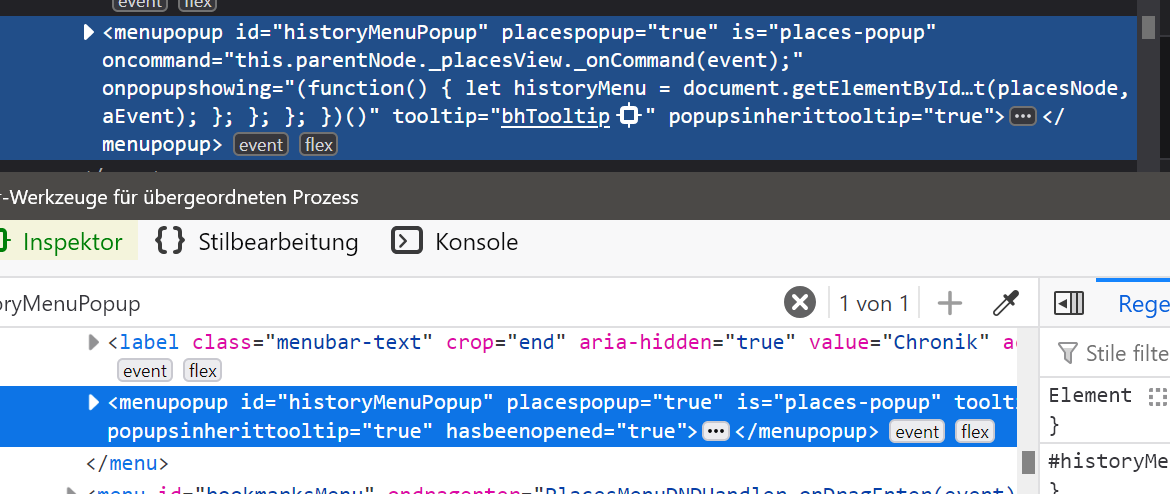Click the ellipsis badge in the lower historyMenuPopup row
The width and height of the screenshot is (1170, 494).
point(716,431)
